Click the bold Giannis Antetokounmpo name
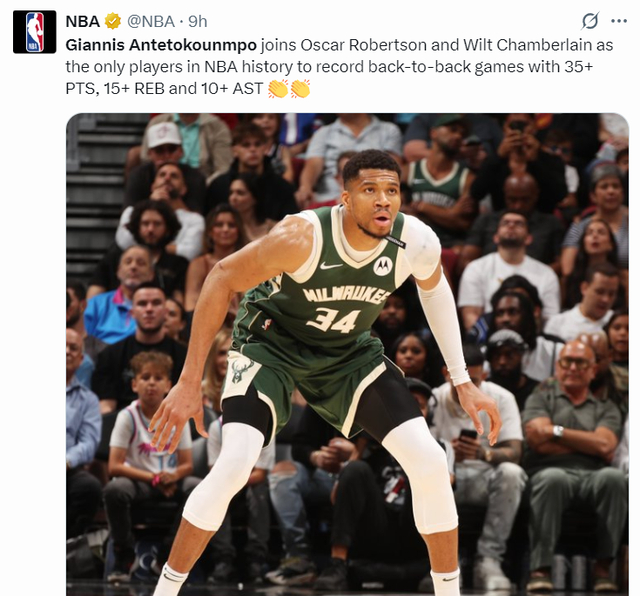The image size is (640, 596). point(161,45)
